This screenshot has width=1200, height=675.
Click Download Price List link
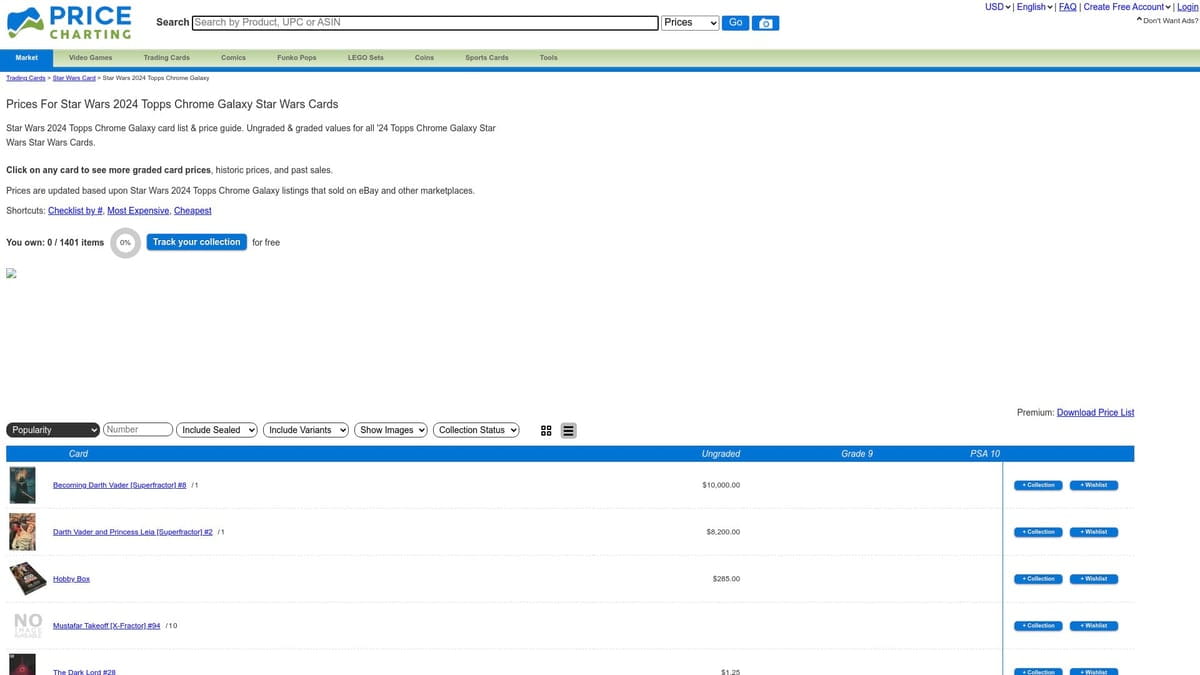point(1095,412)
